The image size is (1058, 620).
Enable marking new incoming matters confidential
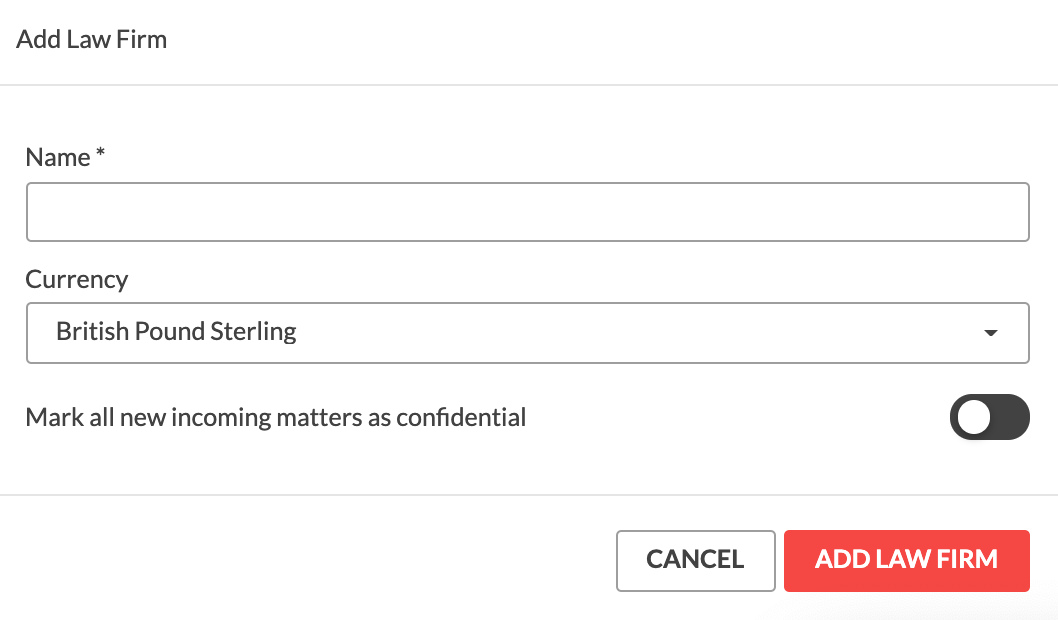point(990,417)
